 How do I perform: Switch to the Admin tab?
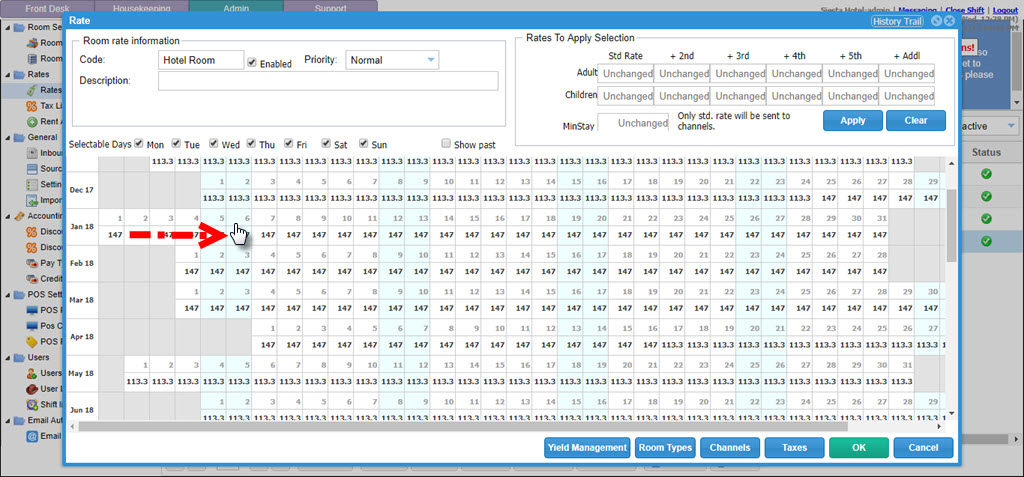point(236,7)
